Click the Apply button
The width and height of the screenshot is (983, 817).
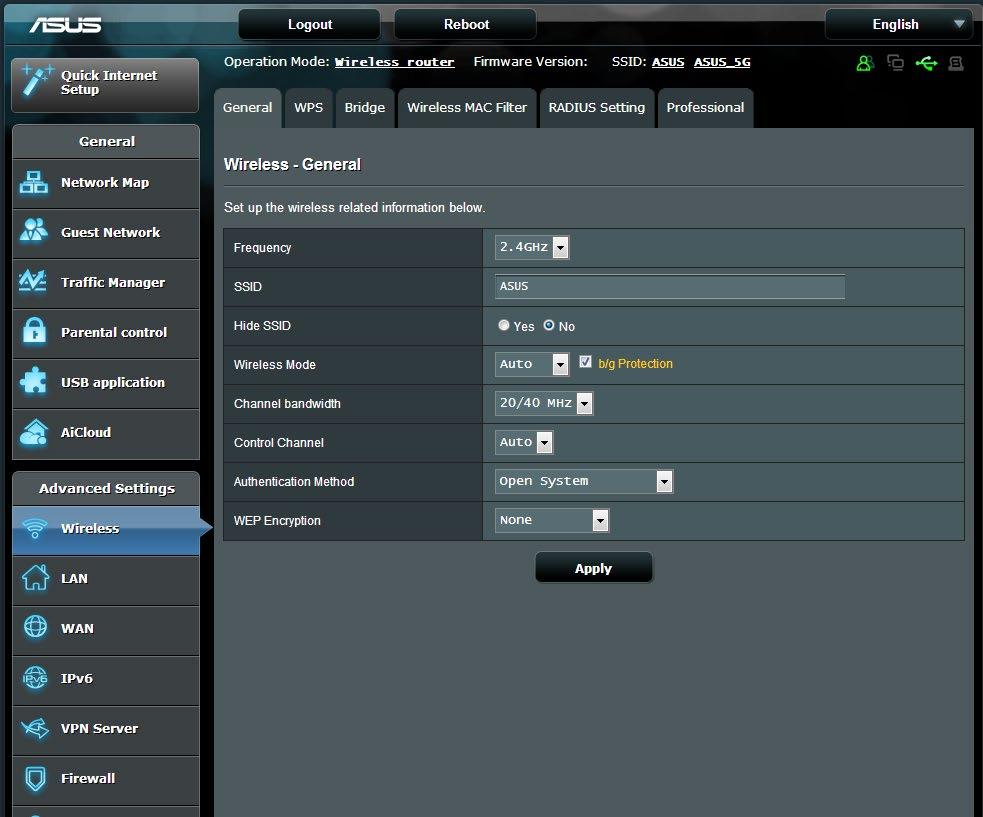tap(594, 568)
